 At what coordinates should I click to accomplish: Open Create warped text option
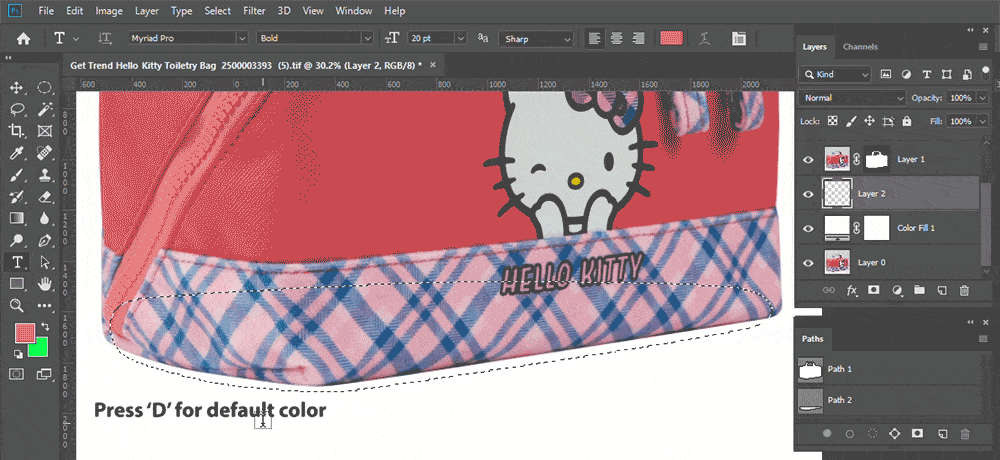(704, 38)
